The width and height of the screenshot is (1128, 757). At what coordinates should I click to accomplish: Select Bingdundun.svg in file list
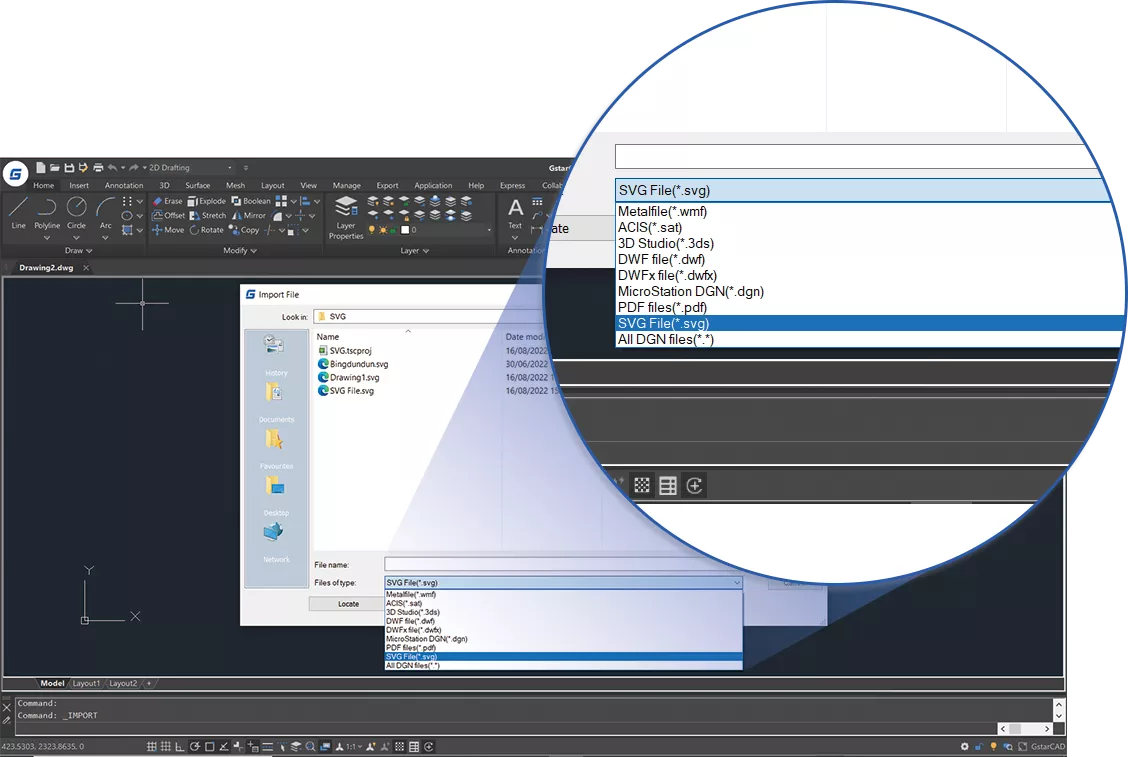click(x=352, y=364)
